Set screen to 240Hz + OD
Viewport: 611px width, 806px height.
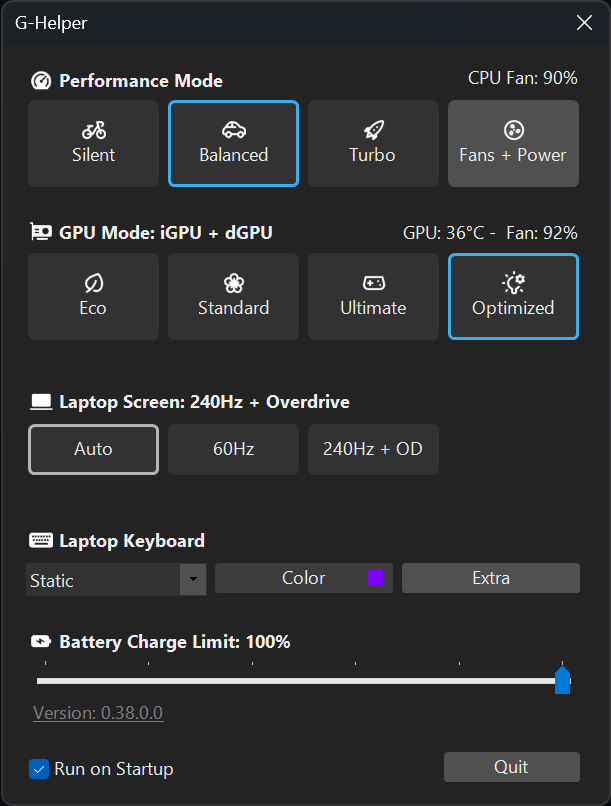tap(373, 449)
